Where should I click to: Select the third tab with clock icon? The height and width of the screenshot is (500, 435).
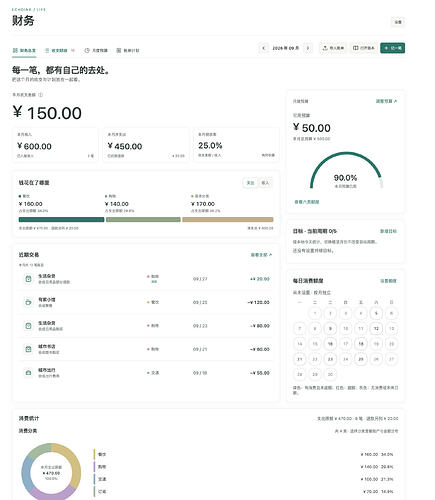click(x=96, y=50)
